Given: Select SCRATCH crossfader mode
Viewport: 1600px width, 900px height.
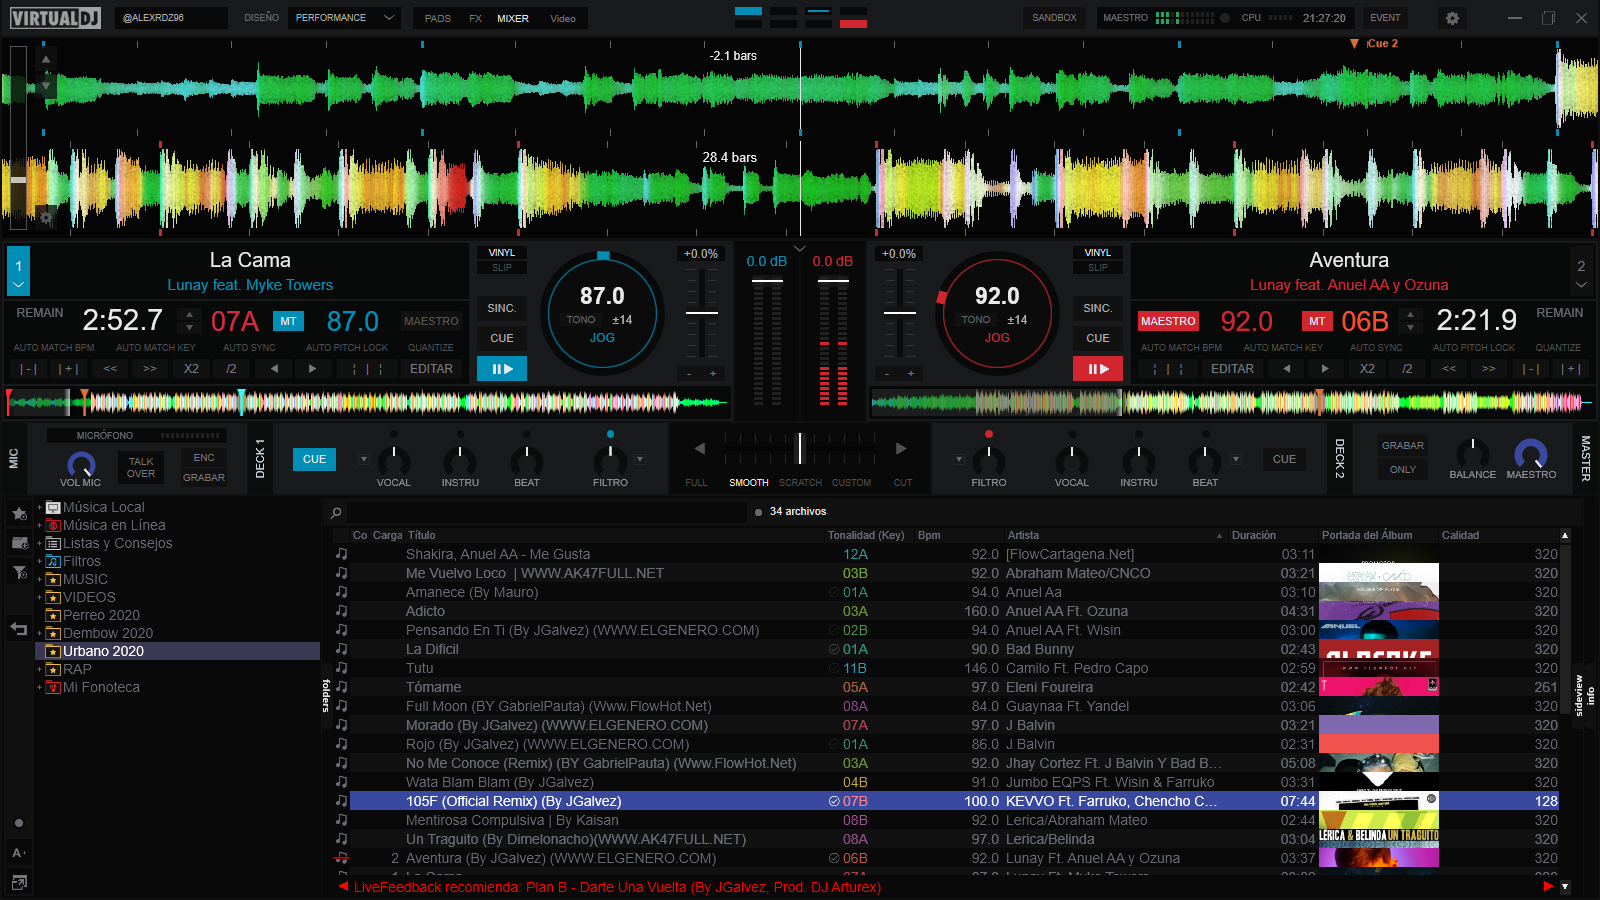Looking at the screenshot, I should [x=800, y=483].
